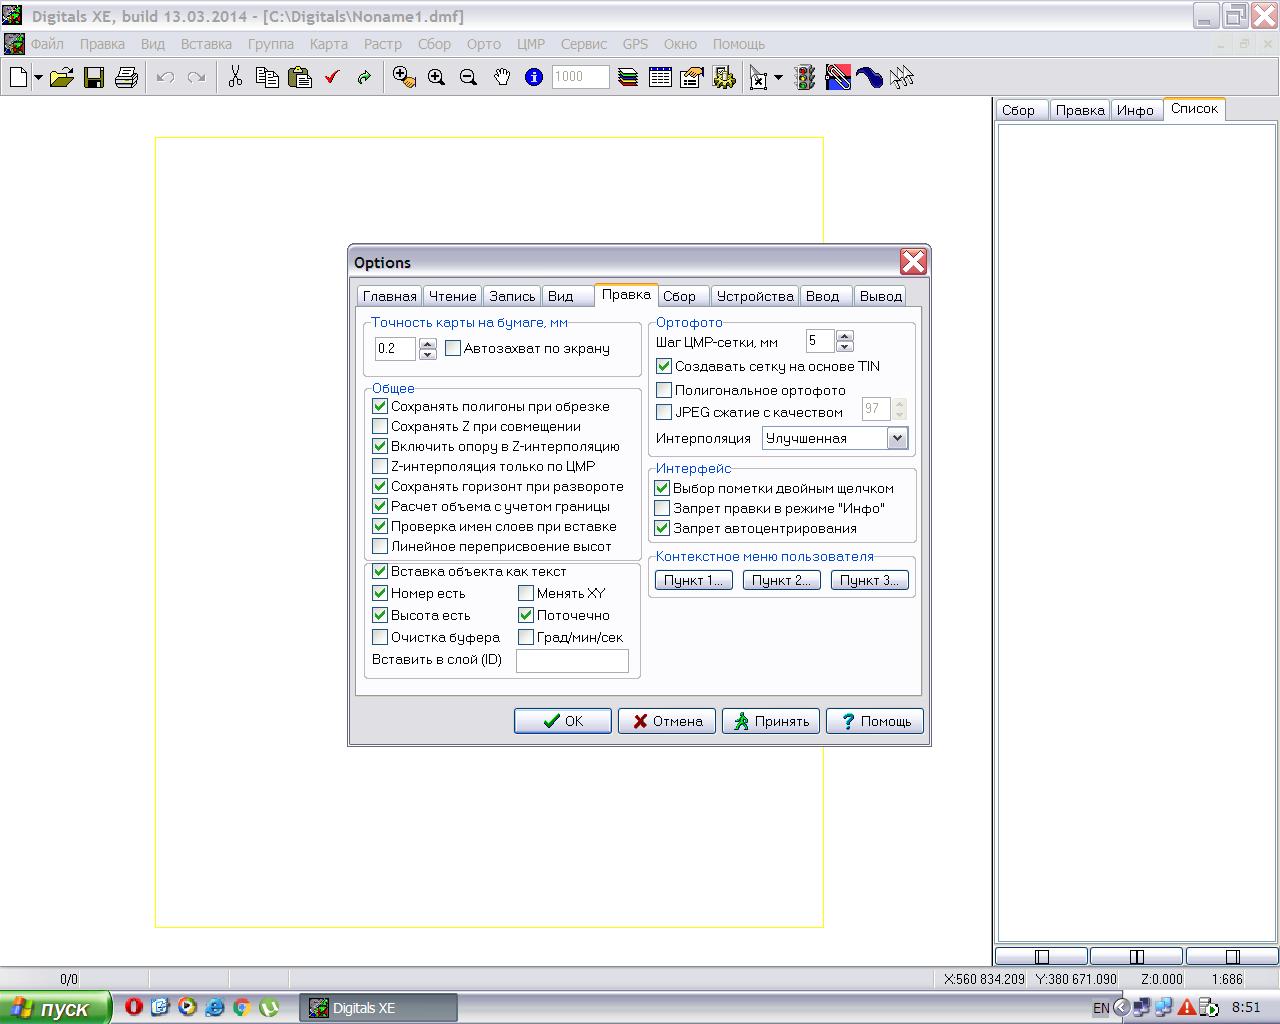Click the Copy toolbar icon
Viewport: 1280px width, 1024px height.
coord(267,77)
